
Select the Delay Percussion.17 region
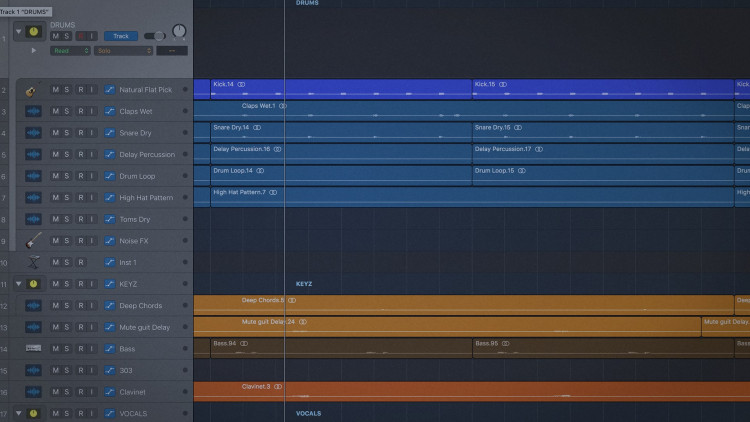pyautogui.click(x=603, y=154)
